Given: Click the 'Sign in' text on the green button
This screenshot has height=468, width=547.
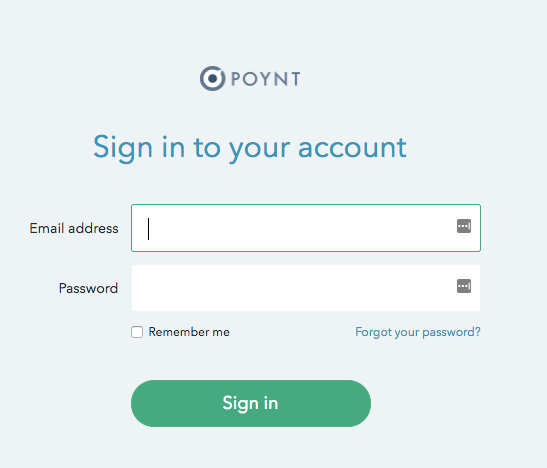Looking at the screenshot, I should pos(250,403).
